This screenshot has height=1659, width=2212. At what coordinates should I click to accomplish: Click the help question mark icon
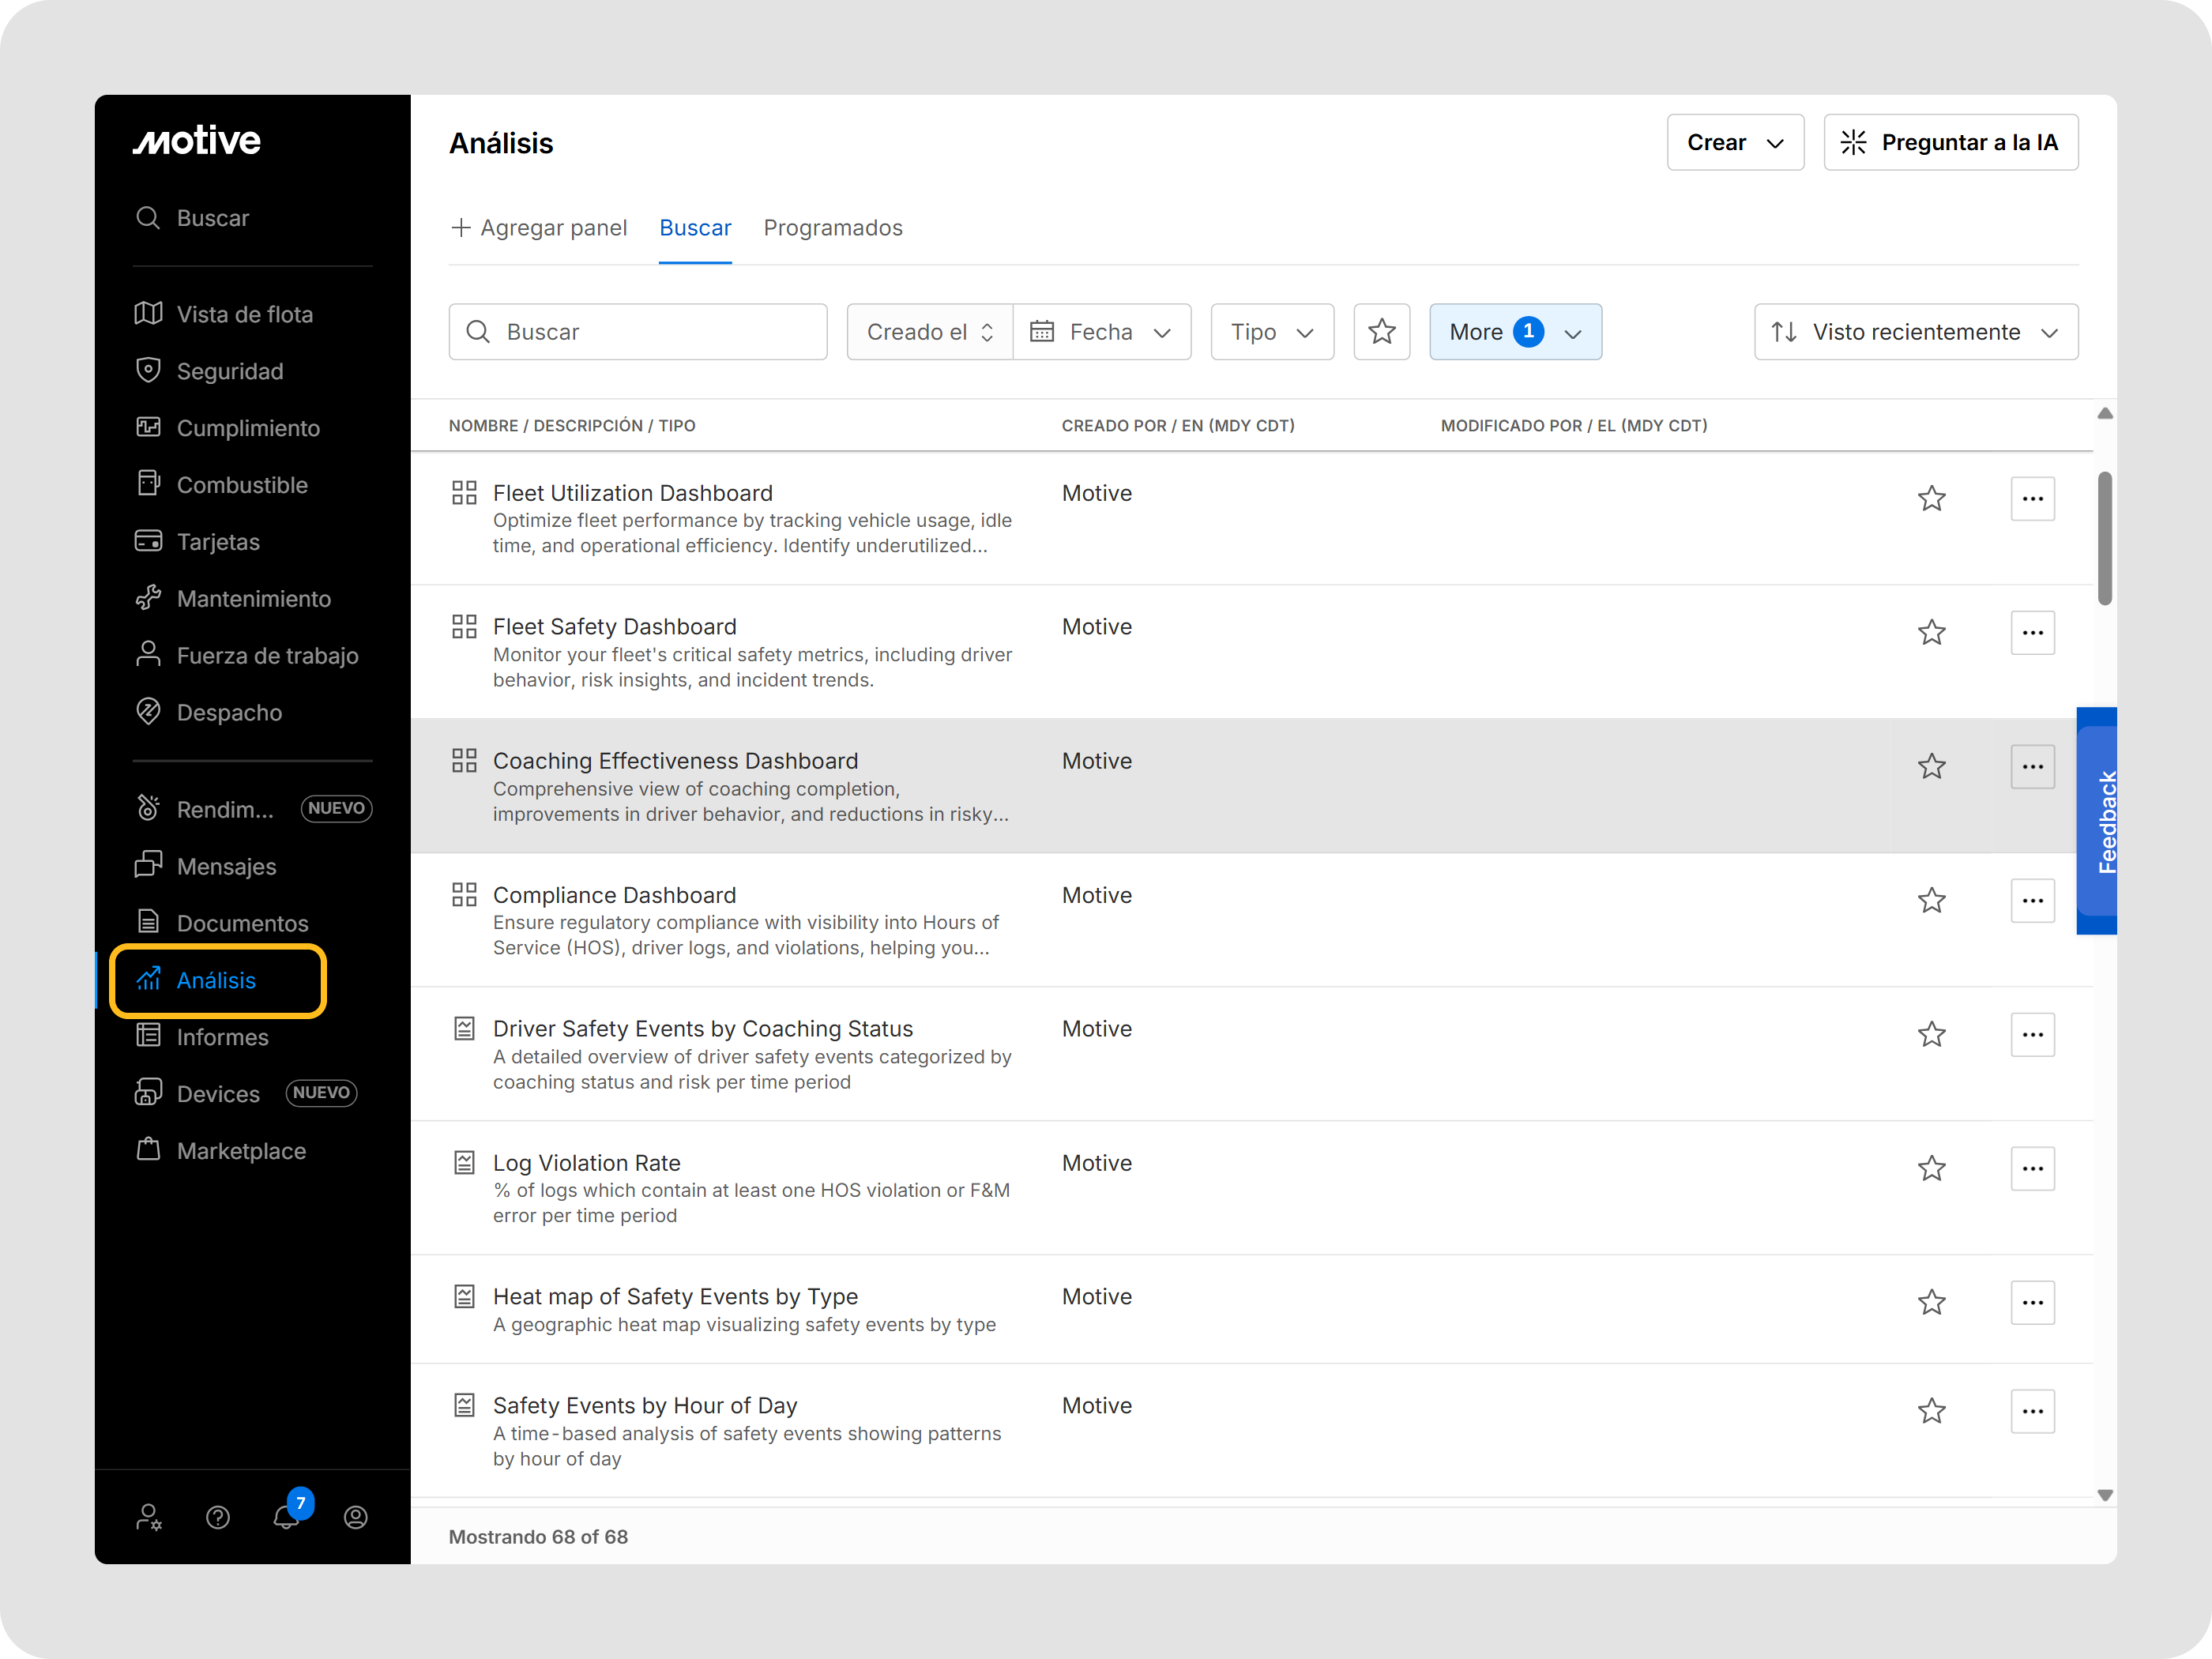click(218, 1517)
